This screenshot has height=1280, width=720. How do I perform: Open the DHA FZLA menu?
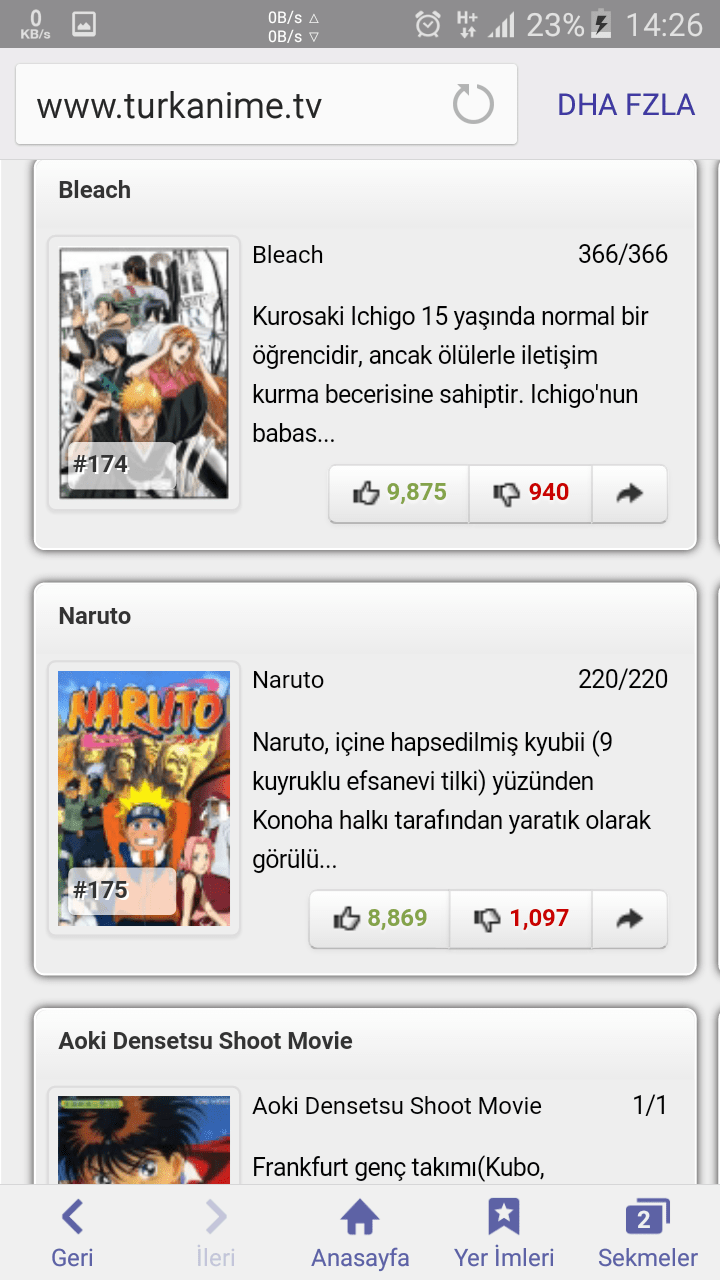(626, 104)
